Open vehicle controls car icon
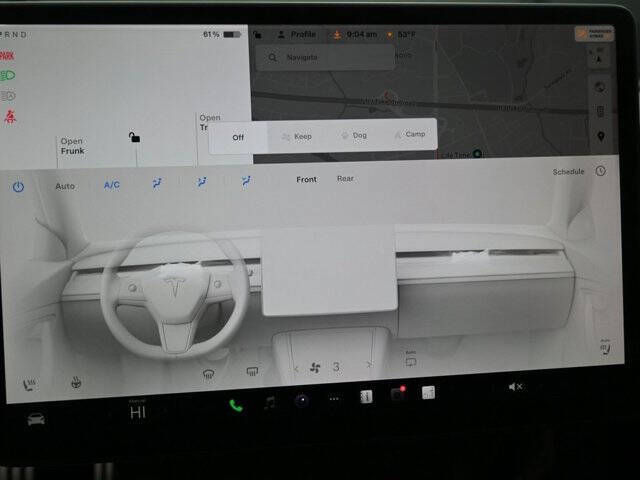This screenshot has height=480, width=640. (36, 419)
